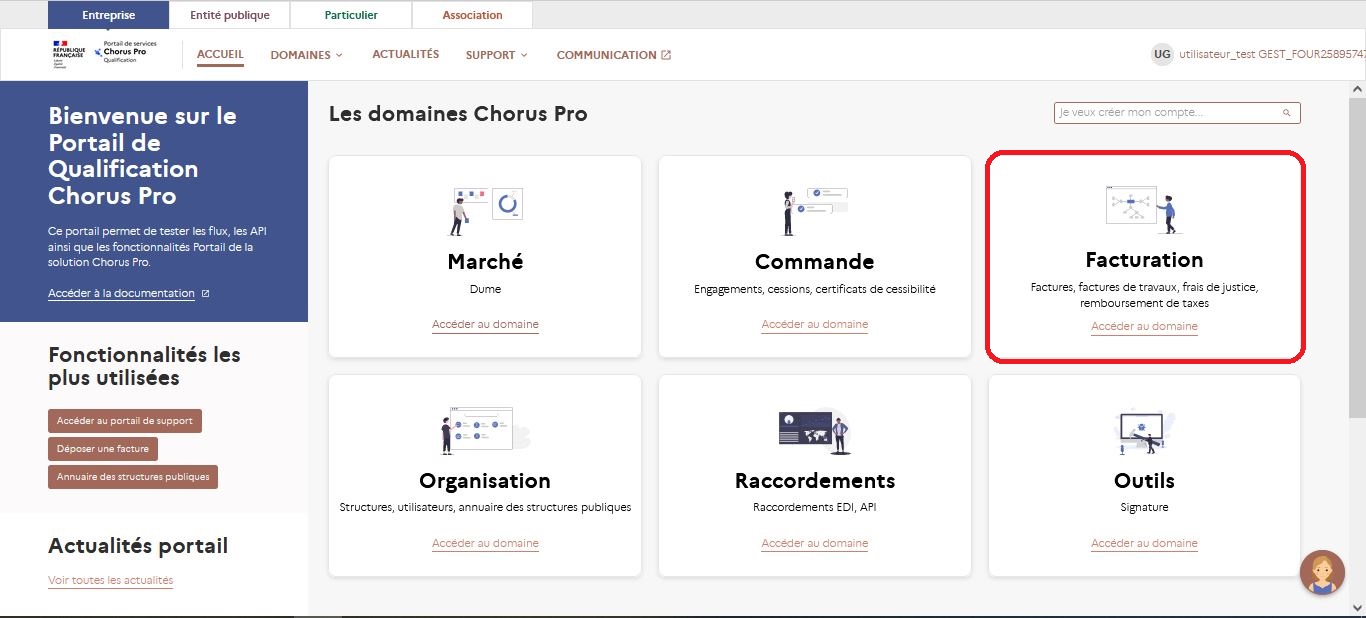Click the UG user avatar badge
The image size is (1366, 618).
[x=1161, y=55]
